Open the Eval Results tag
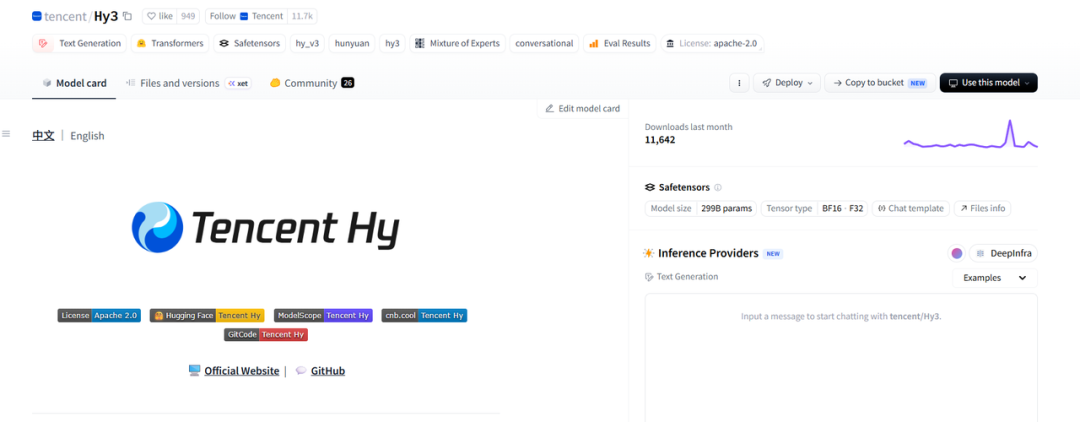Image resolution: width=1080 pixels, height=422 pixels. (620, 43)
